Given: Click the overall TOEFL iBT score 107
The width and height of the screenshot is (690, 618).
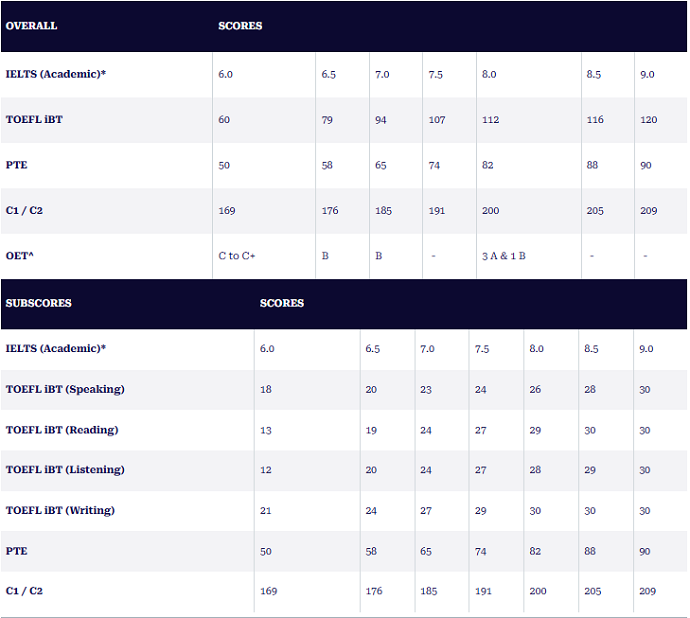Looking at the screenshot, I should [x=436, y=120].
